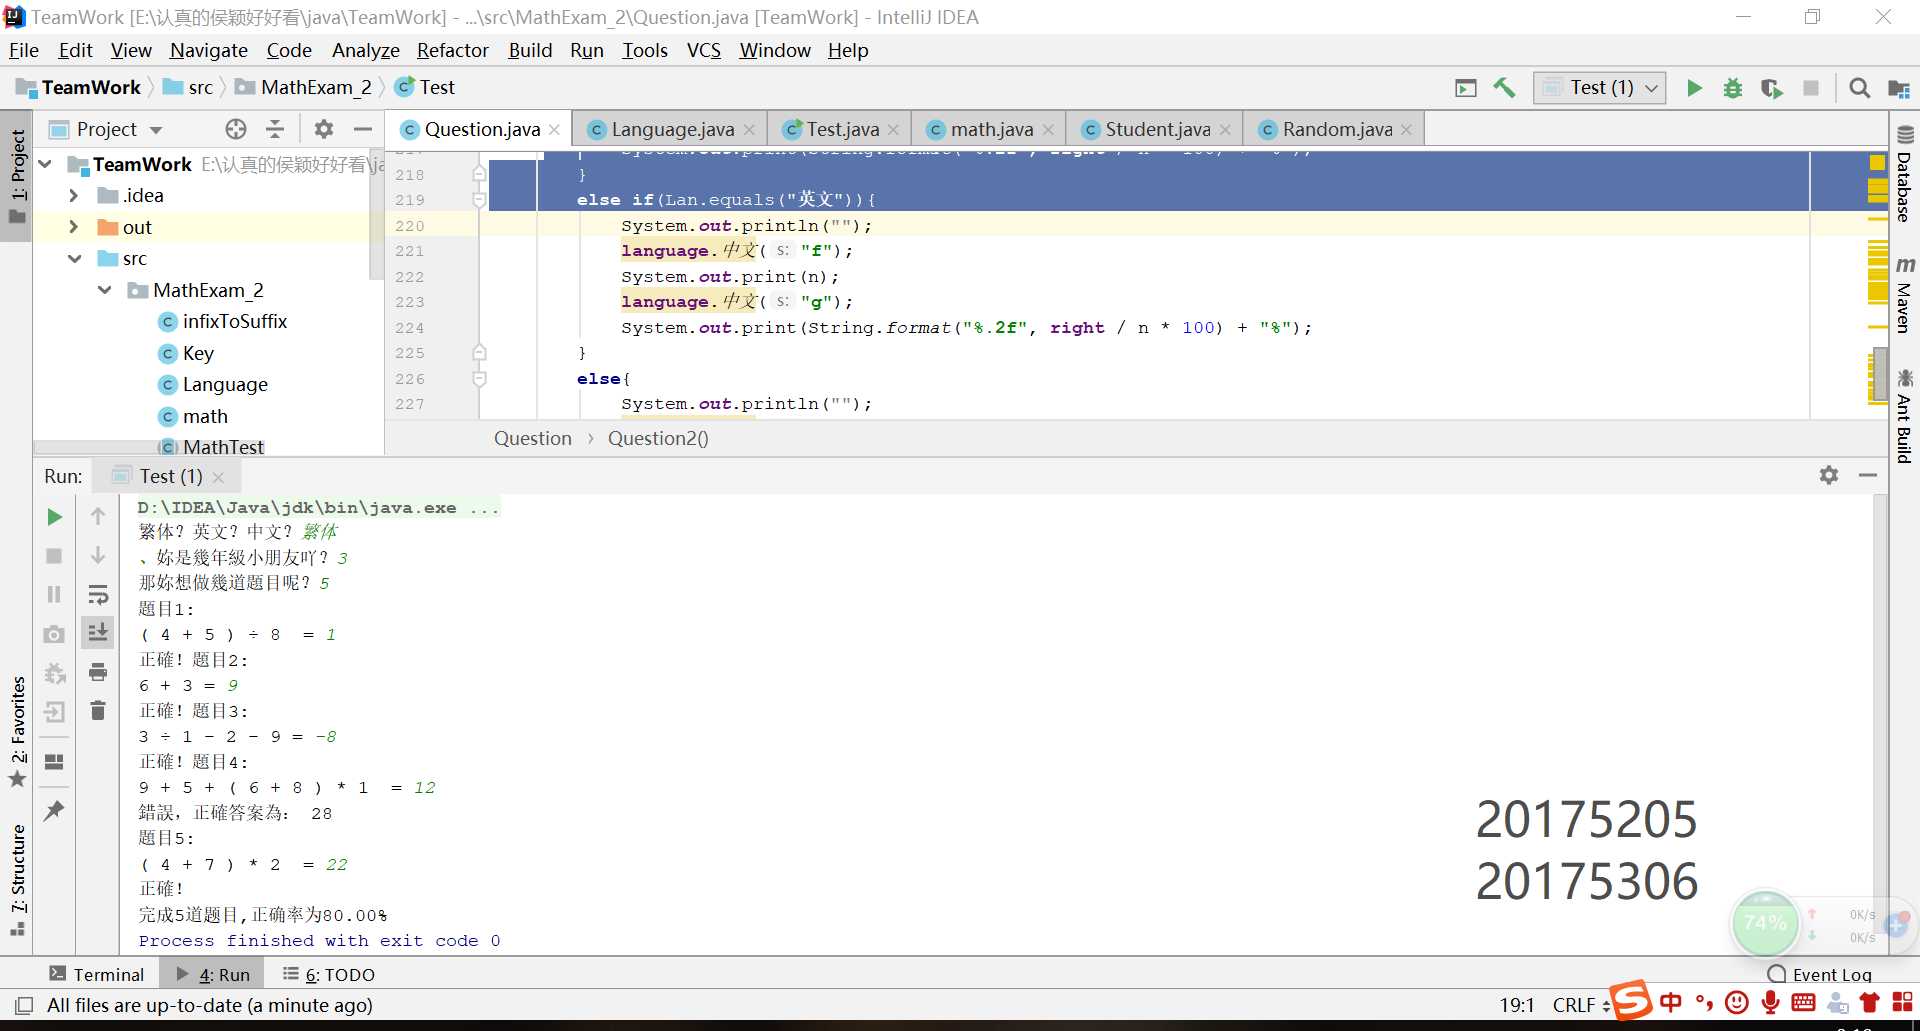This screenshot has width=1920, height=1031.
Task: Collapse the TeamWork root node
Action: pos(45,164)
